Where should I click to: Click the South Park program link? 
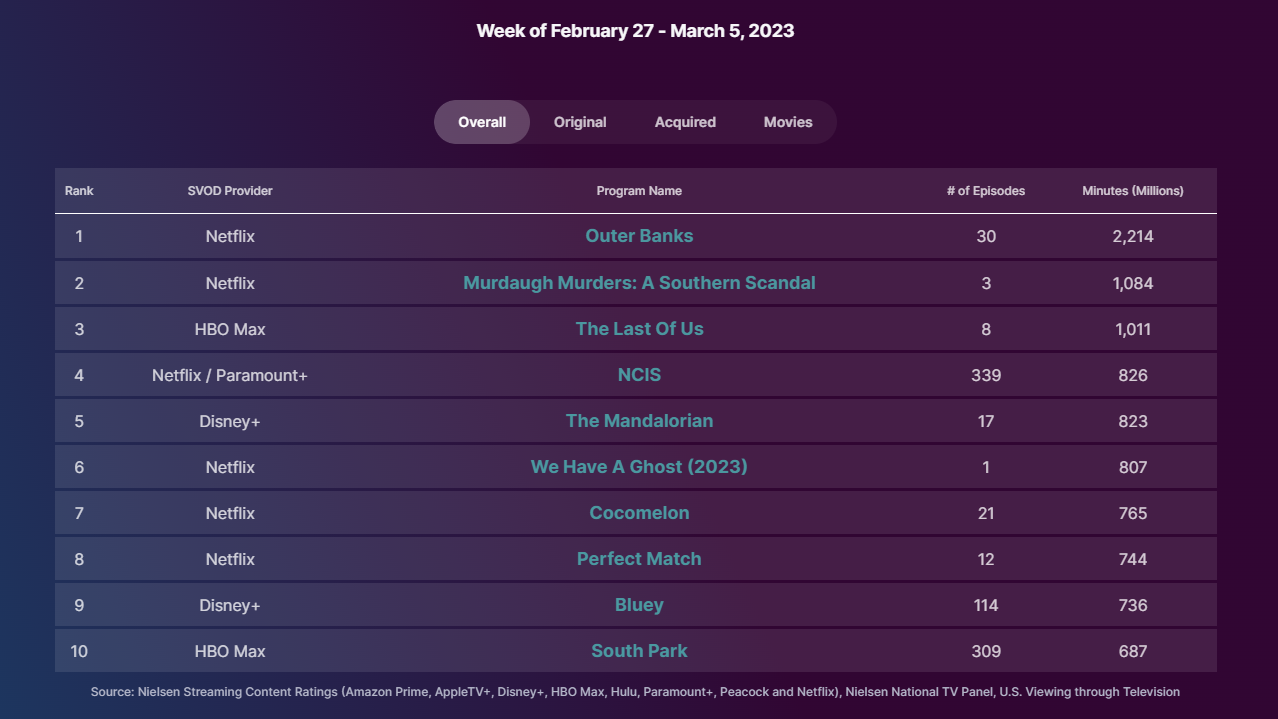(x=639, y=651)
